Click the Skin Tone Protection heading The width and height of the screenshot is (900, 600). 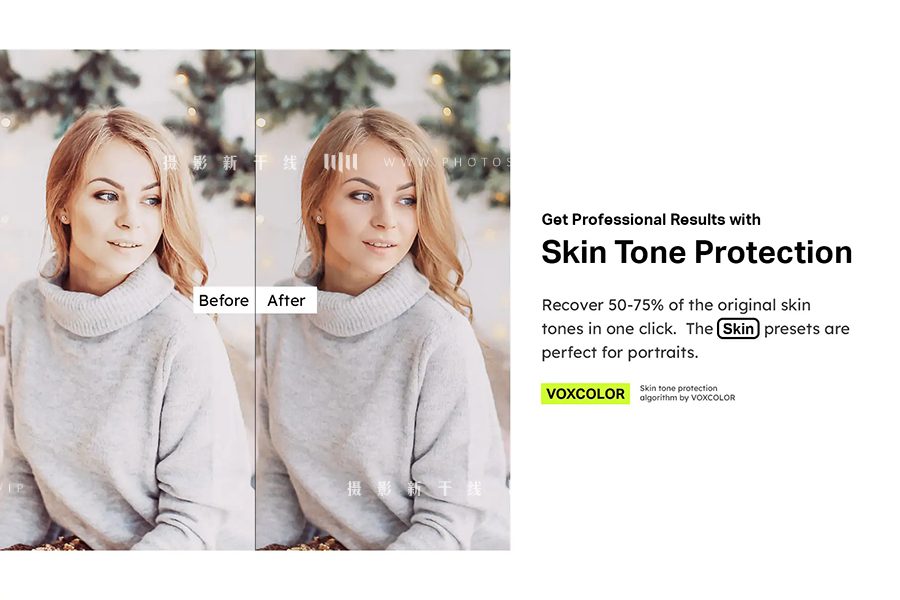tap(696, 252)
